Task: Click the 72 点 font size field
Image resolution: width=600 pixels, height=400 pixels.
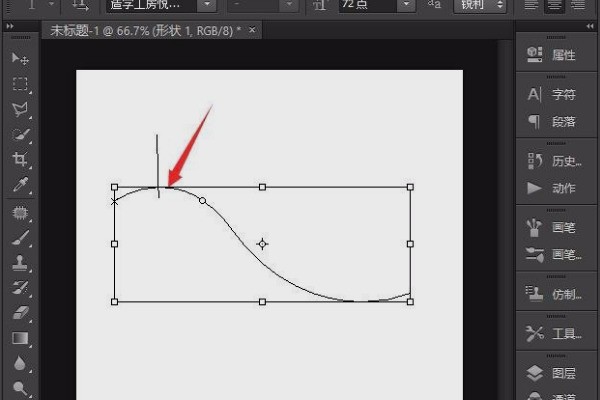Action: (368, 5)
